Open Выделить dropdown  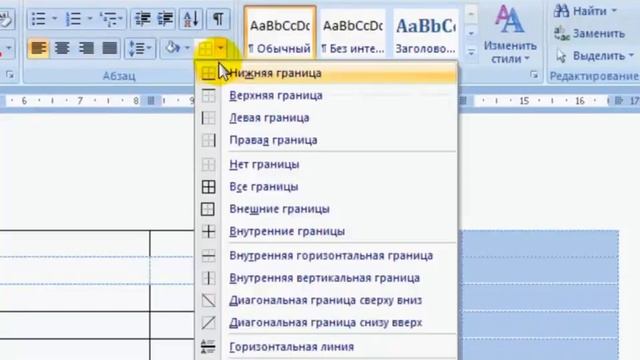(x=594, y=56)
